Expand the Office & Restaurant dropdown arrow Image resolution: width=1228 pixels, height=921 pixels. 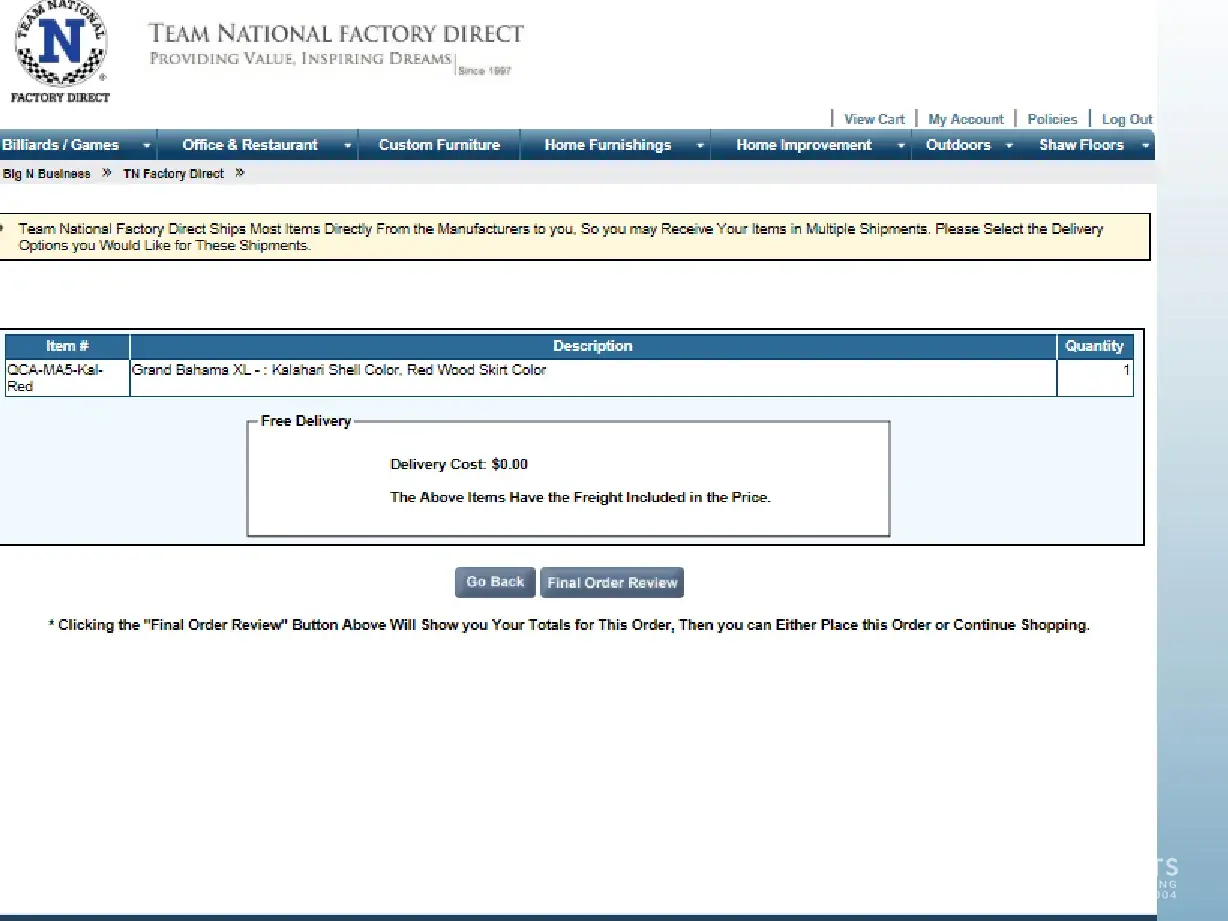(347, 146)
